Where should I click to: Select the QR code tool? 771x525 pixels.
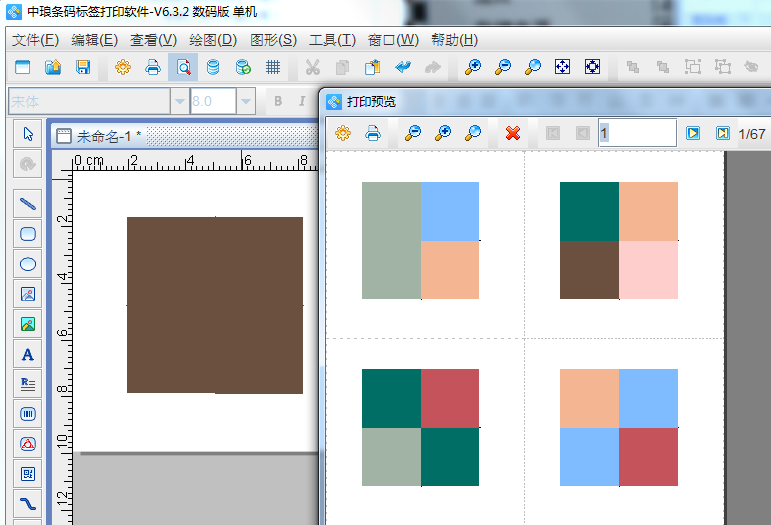28,473
